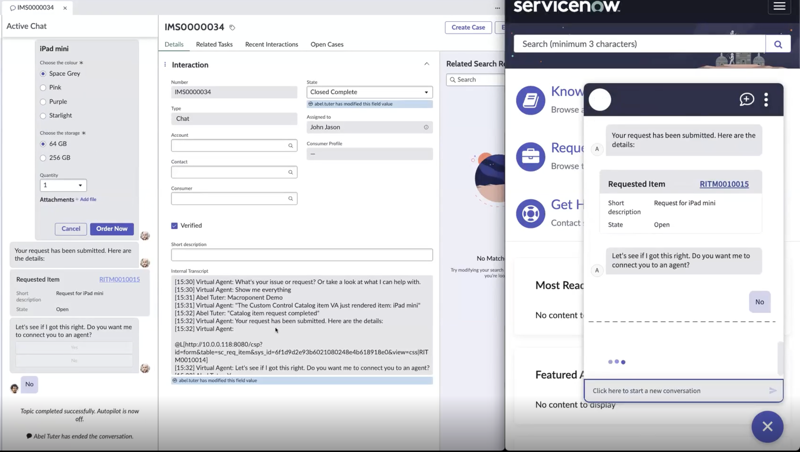Click the No reply bubble in portal chat
Screen dimensions: 800x452
(x=760, y=302)
